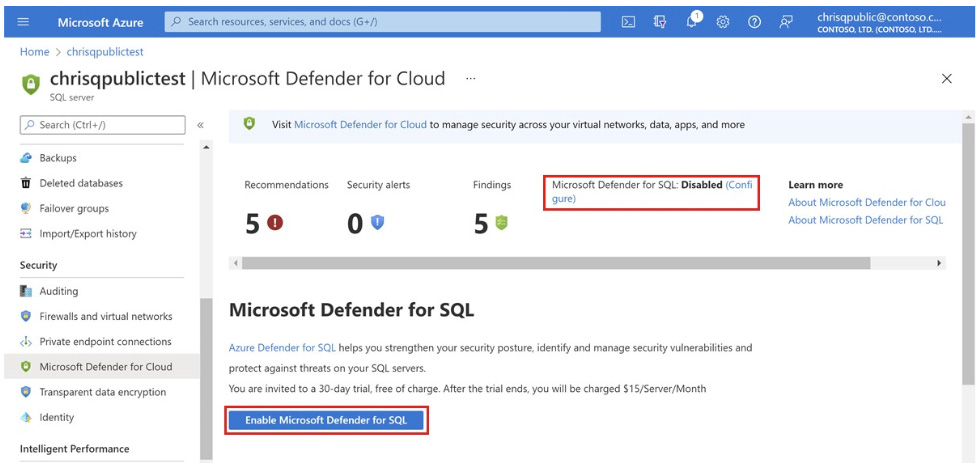This screenshot has width=980, height=472.
Task: Open the Azure Defender for SQL link
Action: (x=282, y=348)
